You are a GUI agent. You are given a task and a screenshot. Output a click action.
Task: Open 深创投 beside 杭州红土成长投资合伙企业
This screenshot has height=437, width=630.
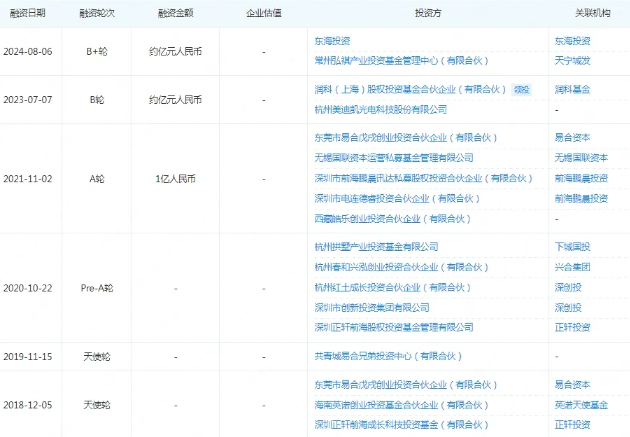568,287
